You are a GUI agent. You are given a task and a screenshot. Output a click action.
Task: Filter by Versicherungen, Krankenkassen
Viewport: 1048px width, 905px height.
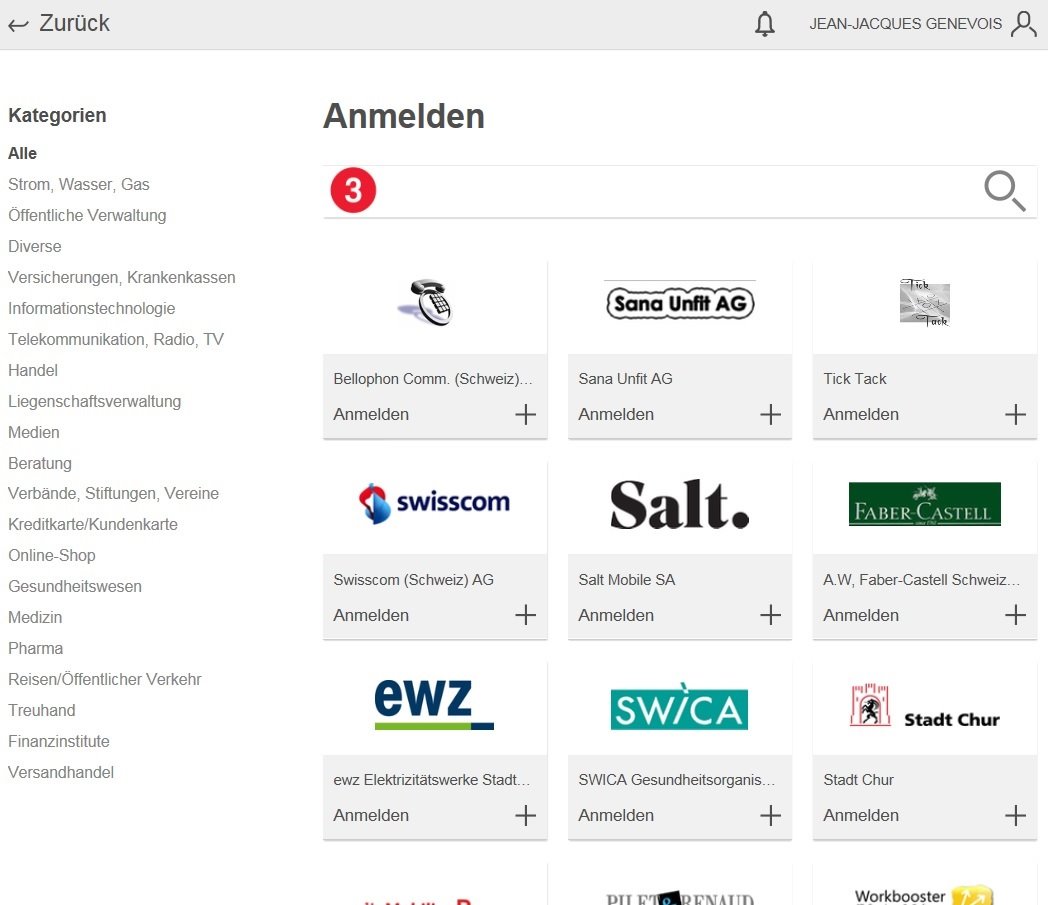(122, 277)
